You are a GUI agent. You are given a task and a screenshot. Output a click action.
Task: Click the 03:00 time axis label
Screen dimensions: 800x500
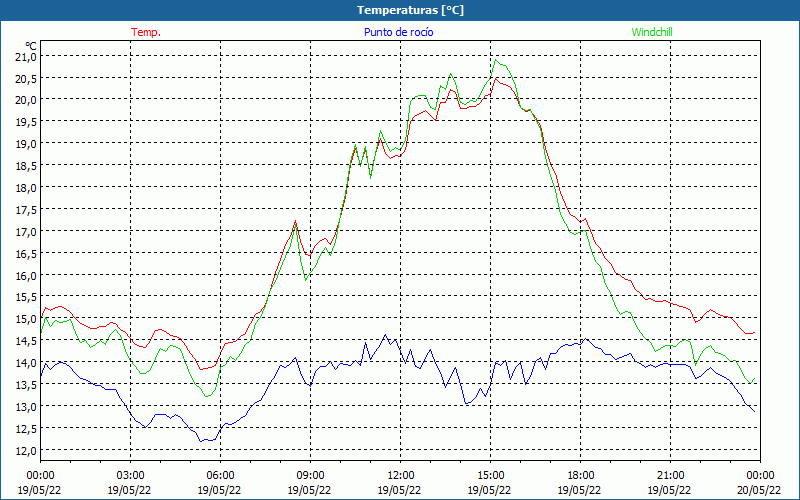(130, 476)
